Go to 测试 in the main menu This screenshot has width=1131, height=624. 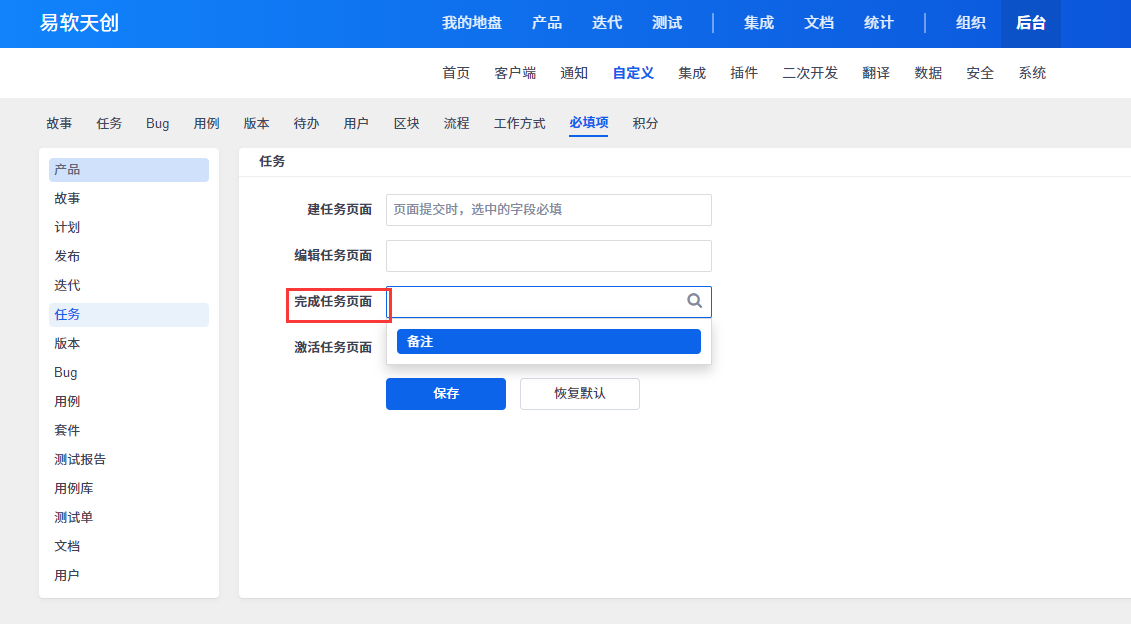667,23
